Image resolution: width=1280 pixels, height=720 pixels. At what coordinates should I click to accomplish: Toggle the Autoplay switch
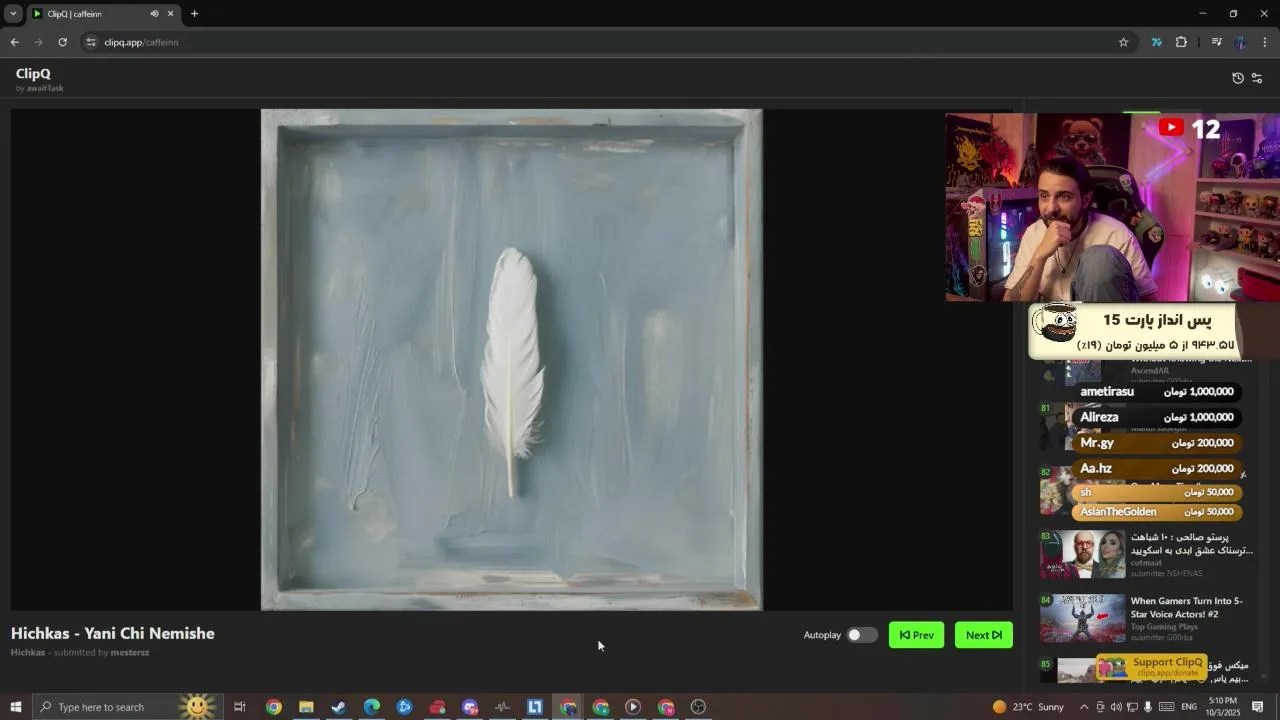[862, 635]
